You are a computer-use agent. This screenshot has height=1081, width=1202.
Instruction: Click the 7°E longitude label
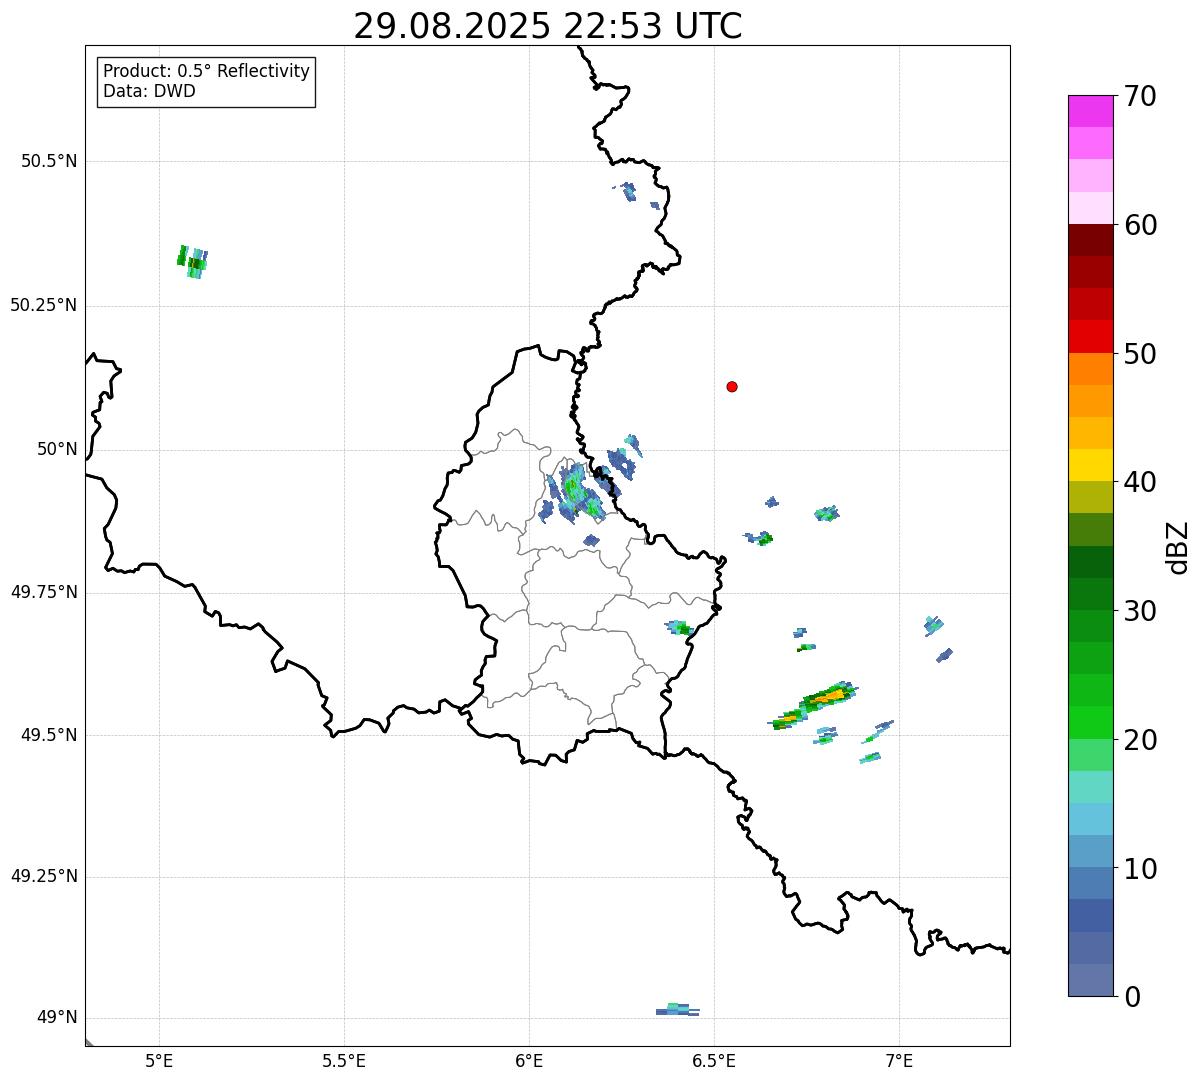point(899,1061)
